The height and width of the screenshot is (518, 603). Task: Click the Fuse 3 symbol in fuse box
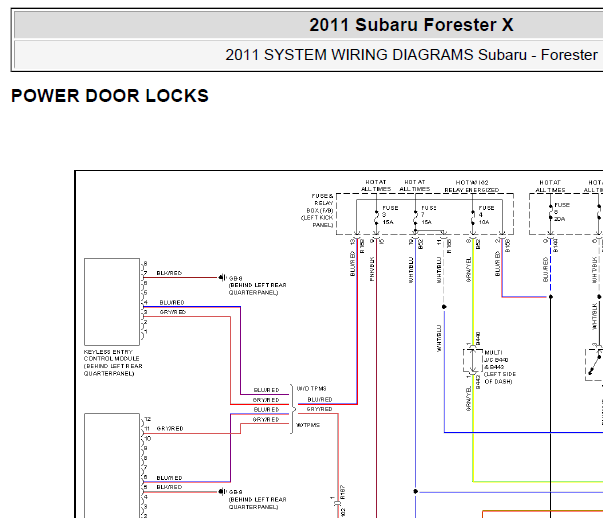pyautogui.click(x=376, y=217)
